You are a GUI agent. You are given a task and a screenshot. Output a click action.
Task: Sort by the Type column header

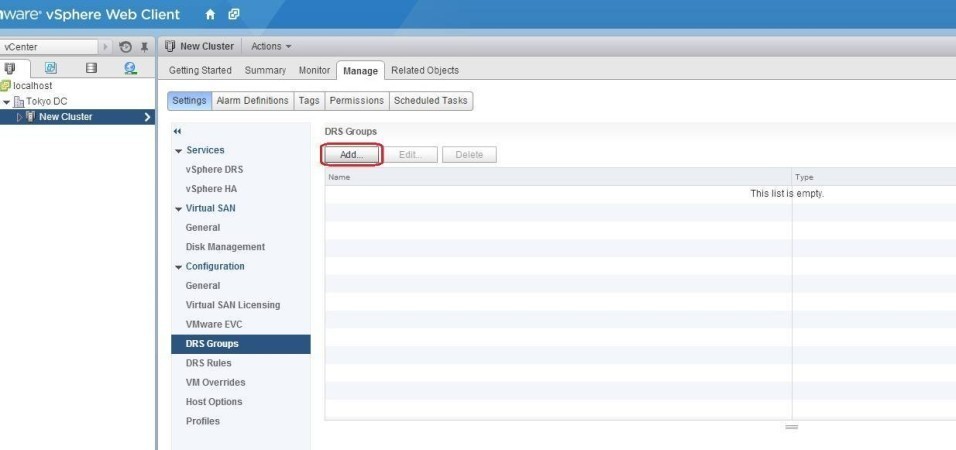point(874,177)
